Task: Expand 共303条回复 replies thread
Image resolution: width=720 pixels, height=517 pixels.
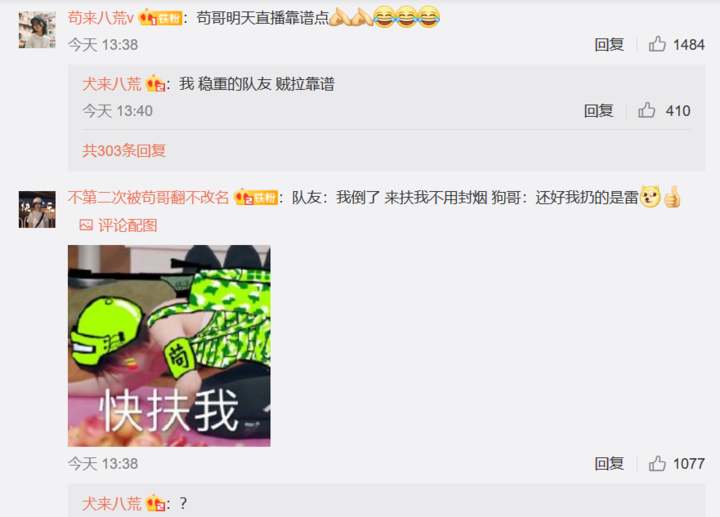Action: click(124, 151)
